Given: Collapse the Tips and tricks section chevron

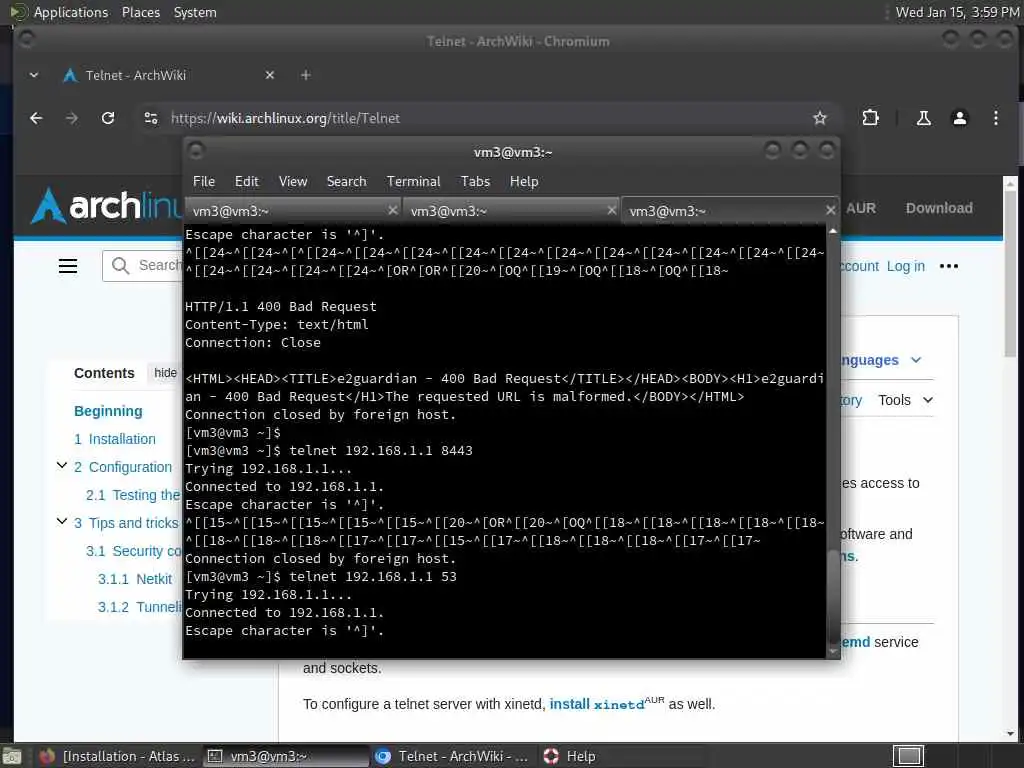Looking at the screenshot, I should [x=61, y=521].
